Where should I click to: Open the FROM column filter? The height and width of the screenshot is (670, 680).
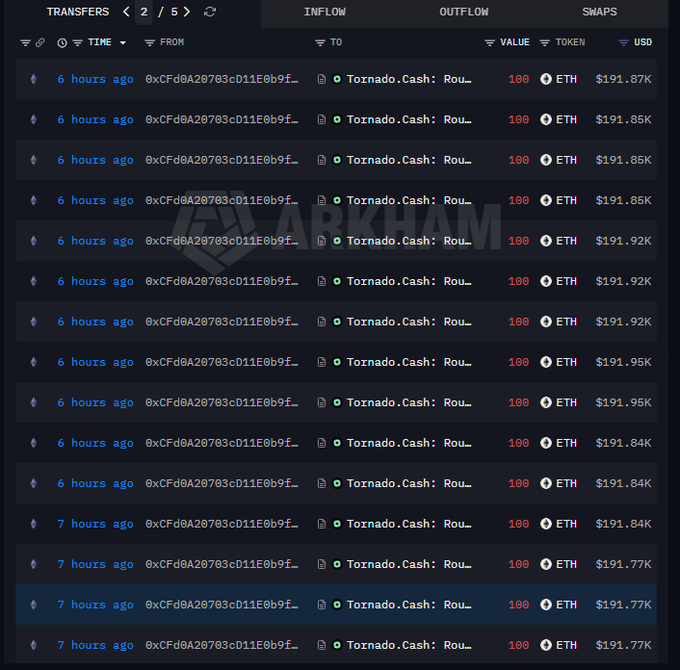pyautogui.click(x=150, y=42)
